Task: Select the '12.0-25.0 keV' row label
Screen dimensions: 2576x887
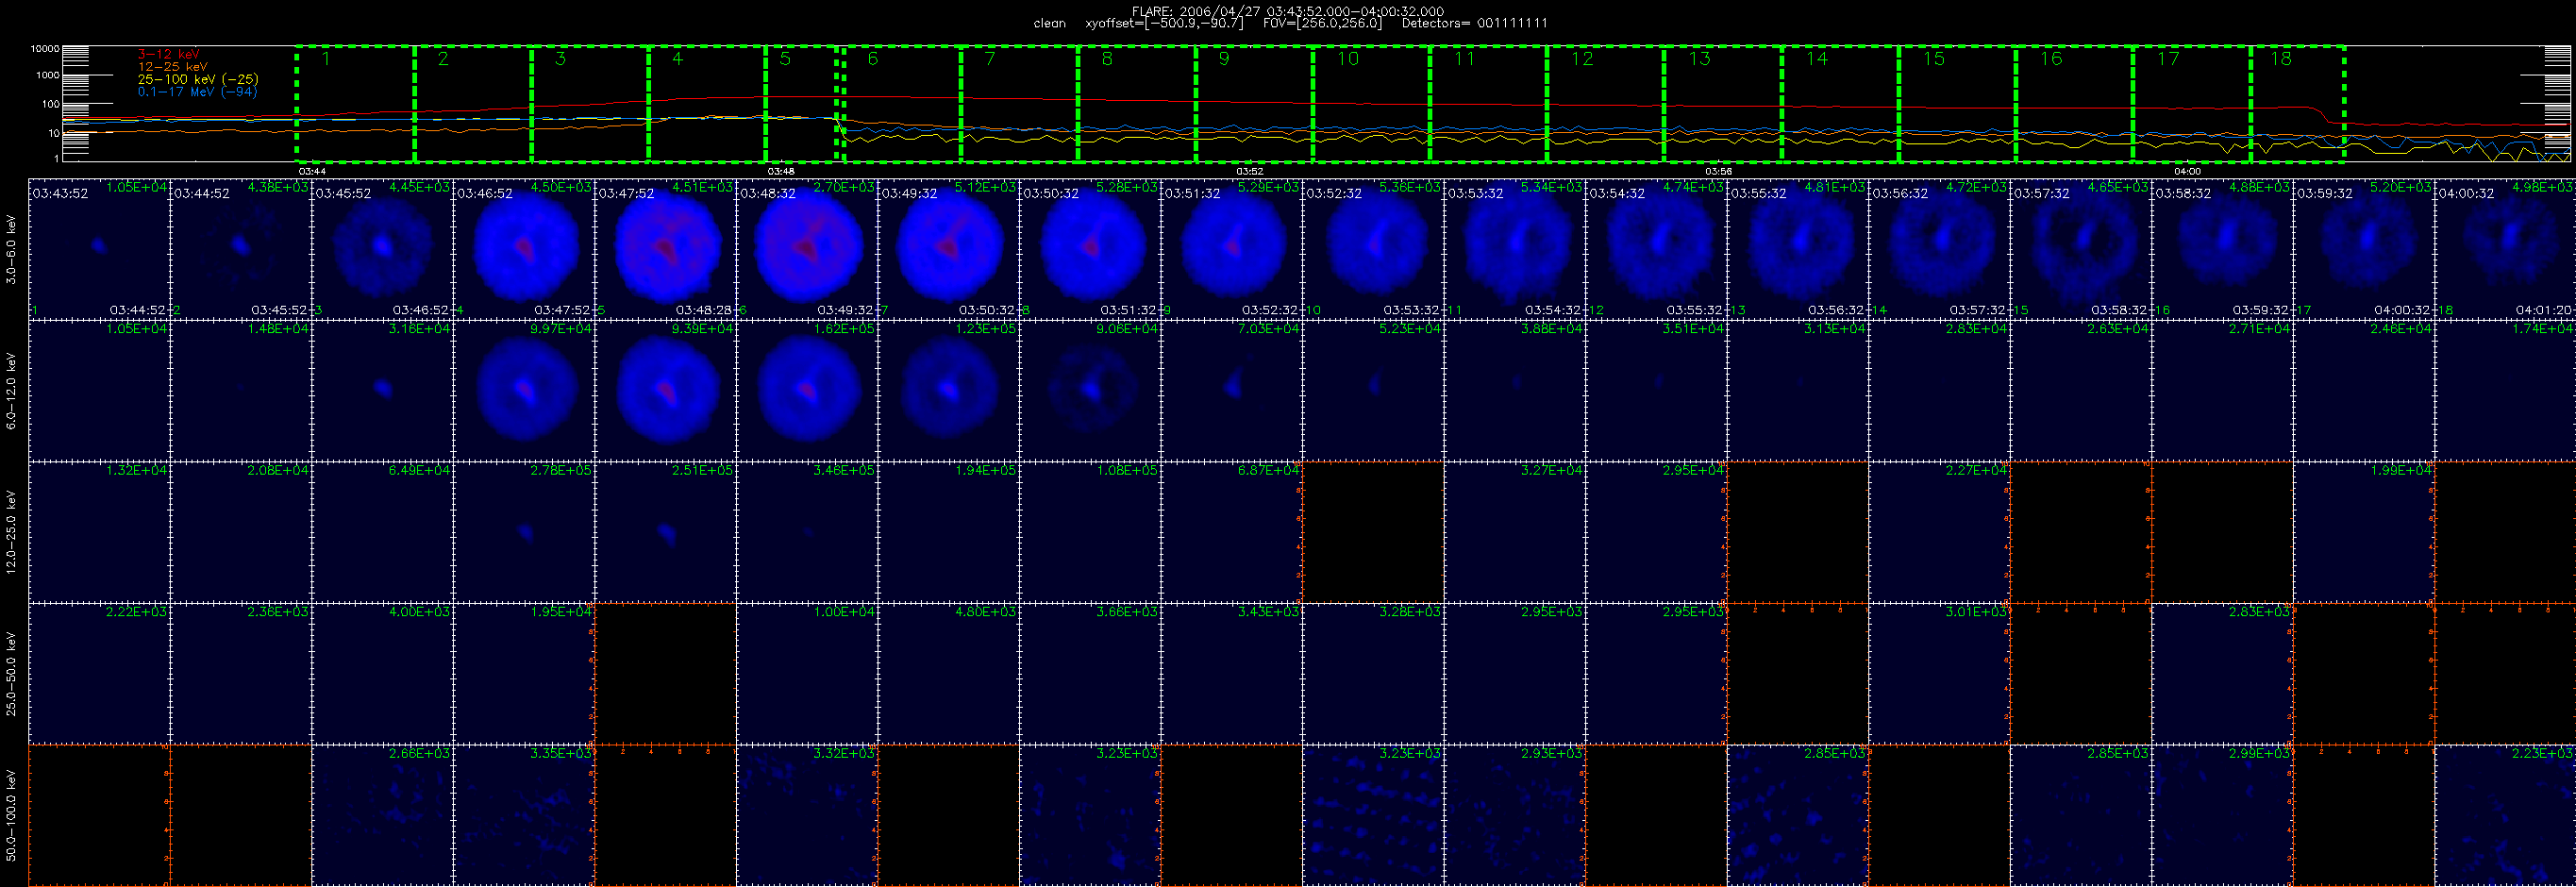Action: (x=11, y=532)
